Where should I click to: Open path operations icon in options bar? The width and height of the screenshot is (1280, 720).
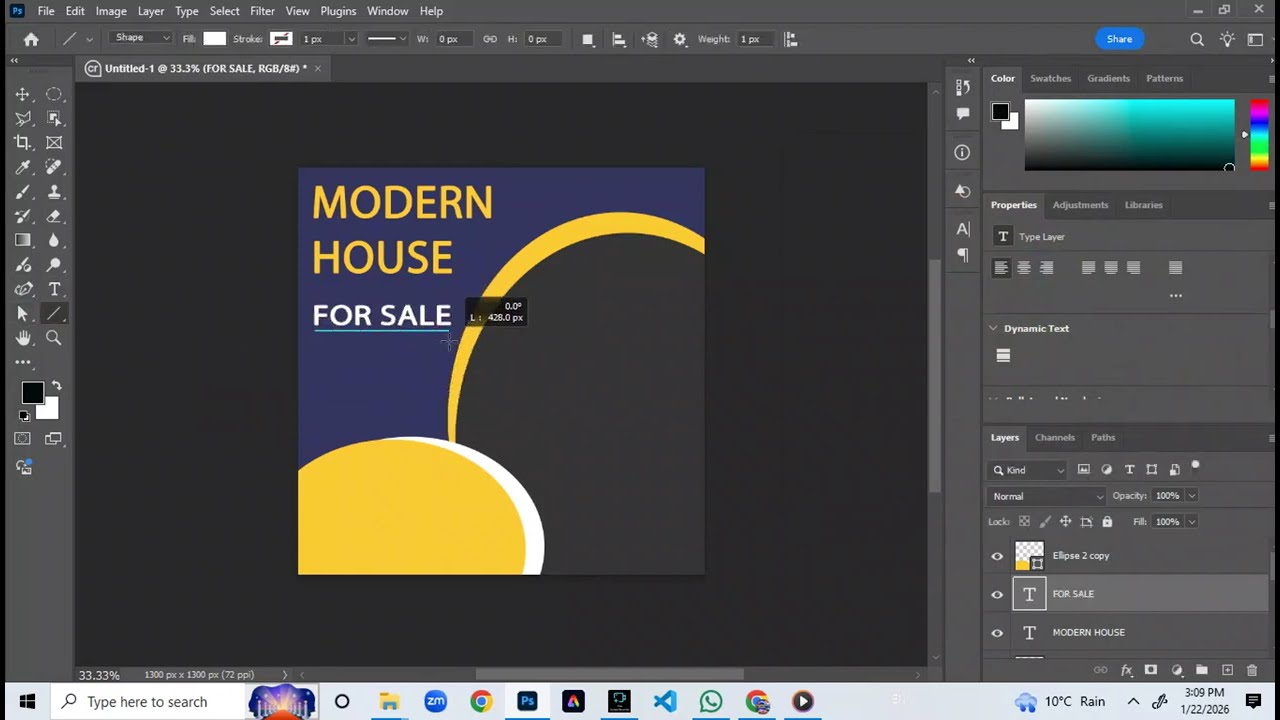(x=588, y=39)
